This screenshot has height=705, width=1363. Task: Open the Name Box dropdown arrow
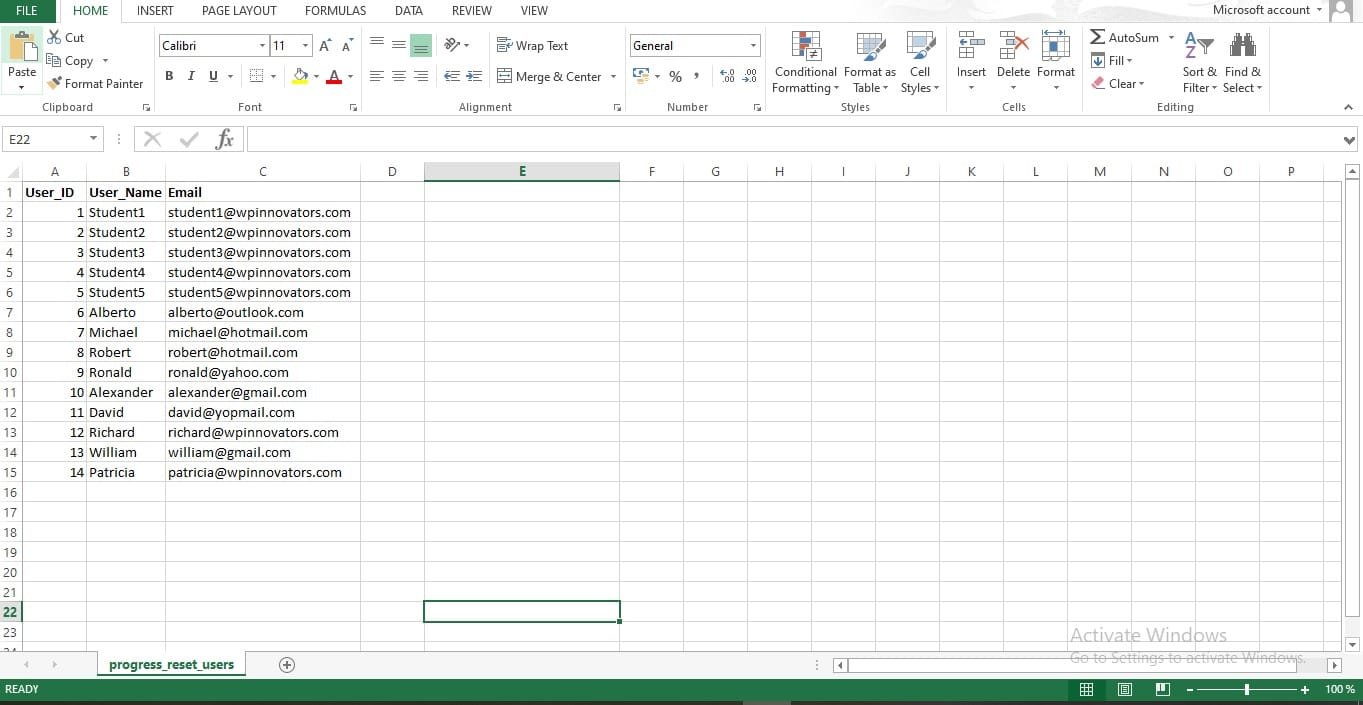point(94,139)
